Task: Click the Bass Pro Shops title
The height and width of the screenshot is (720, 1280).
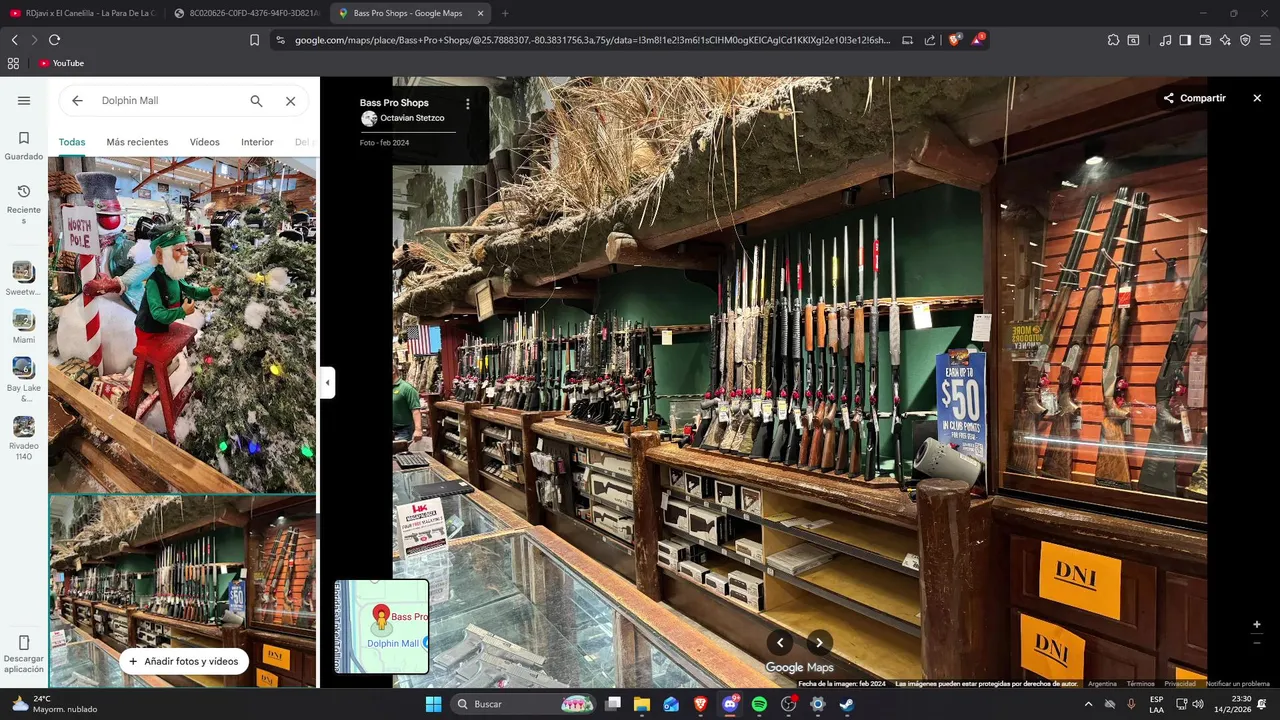Action: [394, 102]
